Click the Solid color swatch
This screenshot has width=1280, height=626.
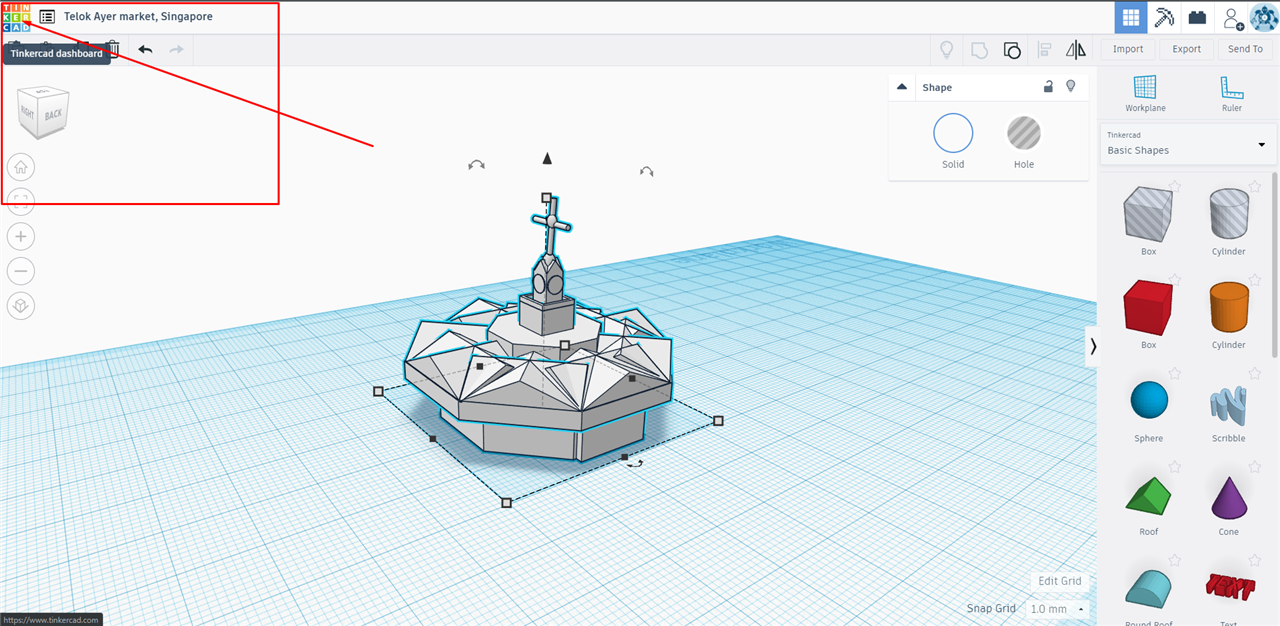(953, 133)
